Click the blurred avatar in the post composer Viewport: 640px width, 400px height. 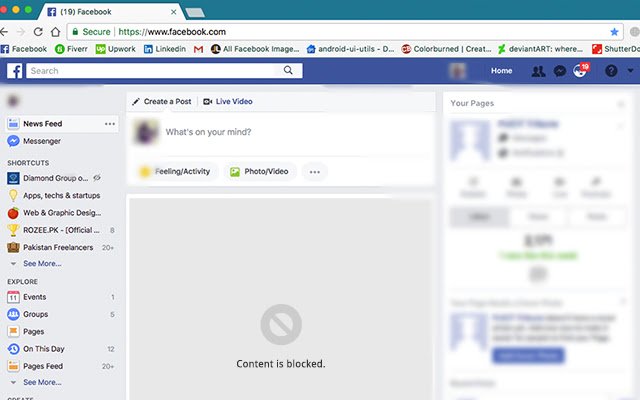tap(146, 132)
